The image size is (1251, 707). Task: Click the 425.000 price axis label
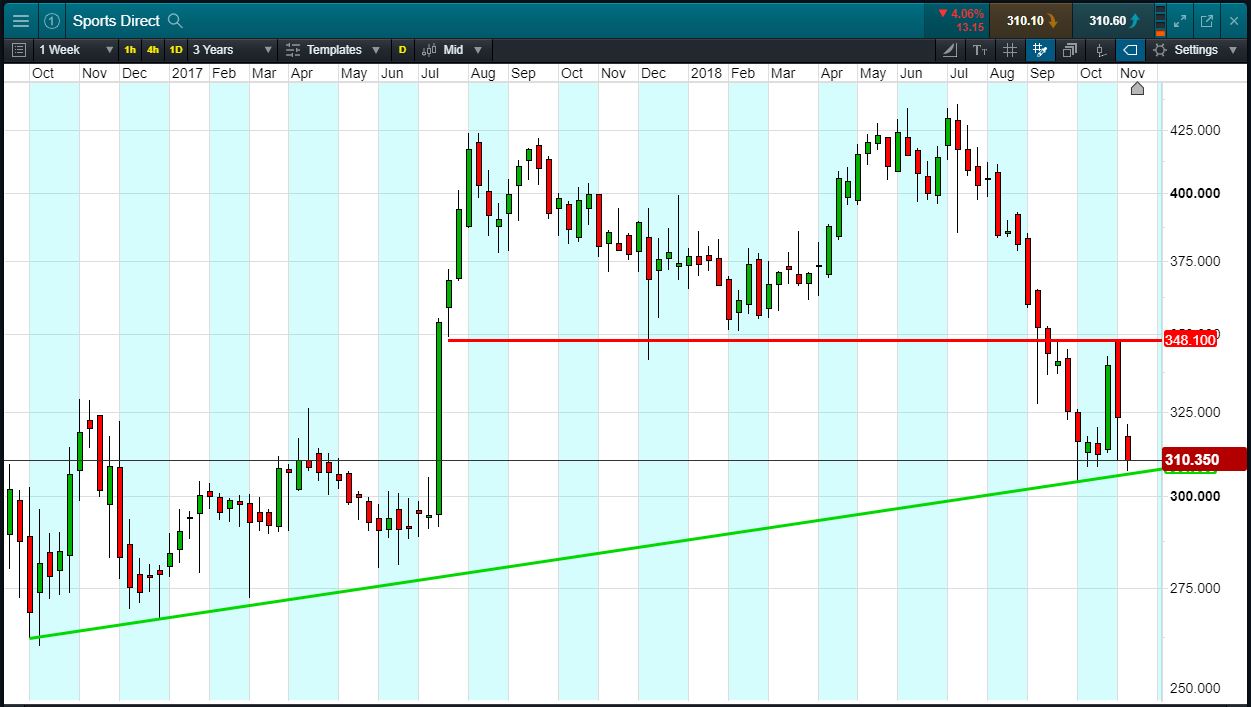(1195, 130)
